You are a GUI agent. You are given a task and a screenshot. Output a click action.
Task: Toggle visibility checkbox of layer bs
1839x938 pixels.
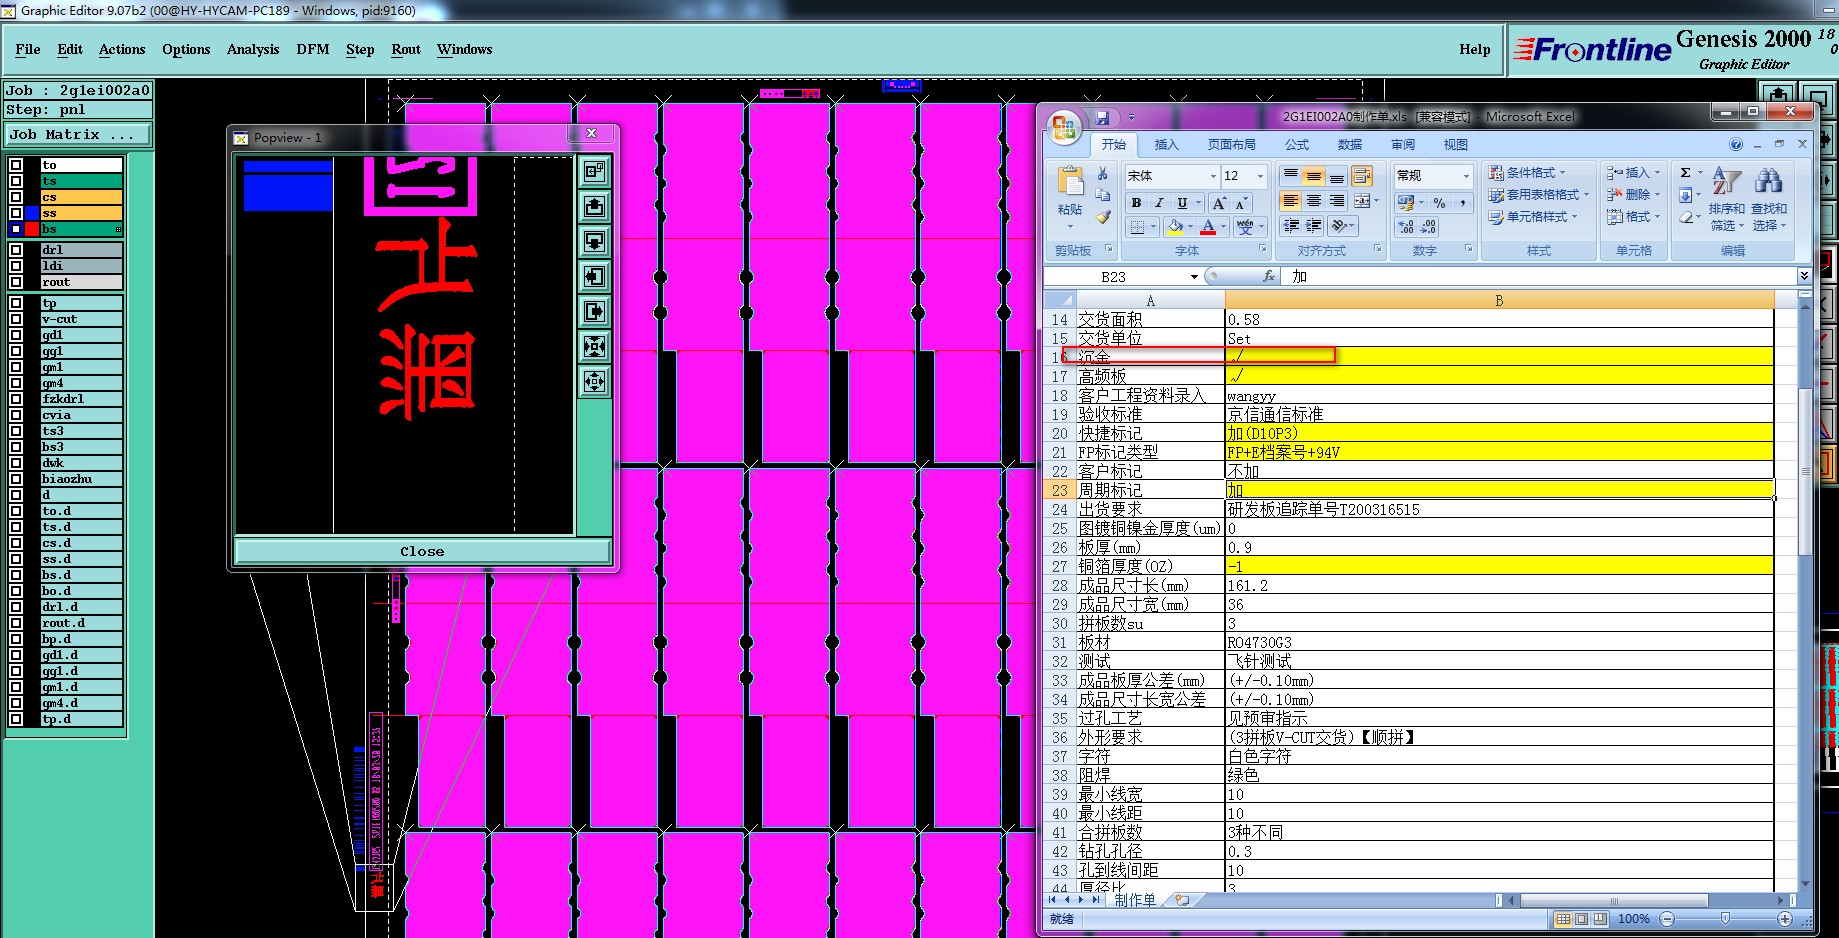click(x=16, y=229)
